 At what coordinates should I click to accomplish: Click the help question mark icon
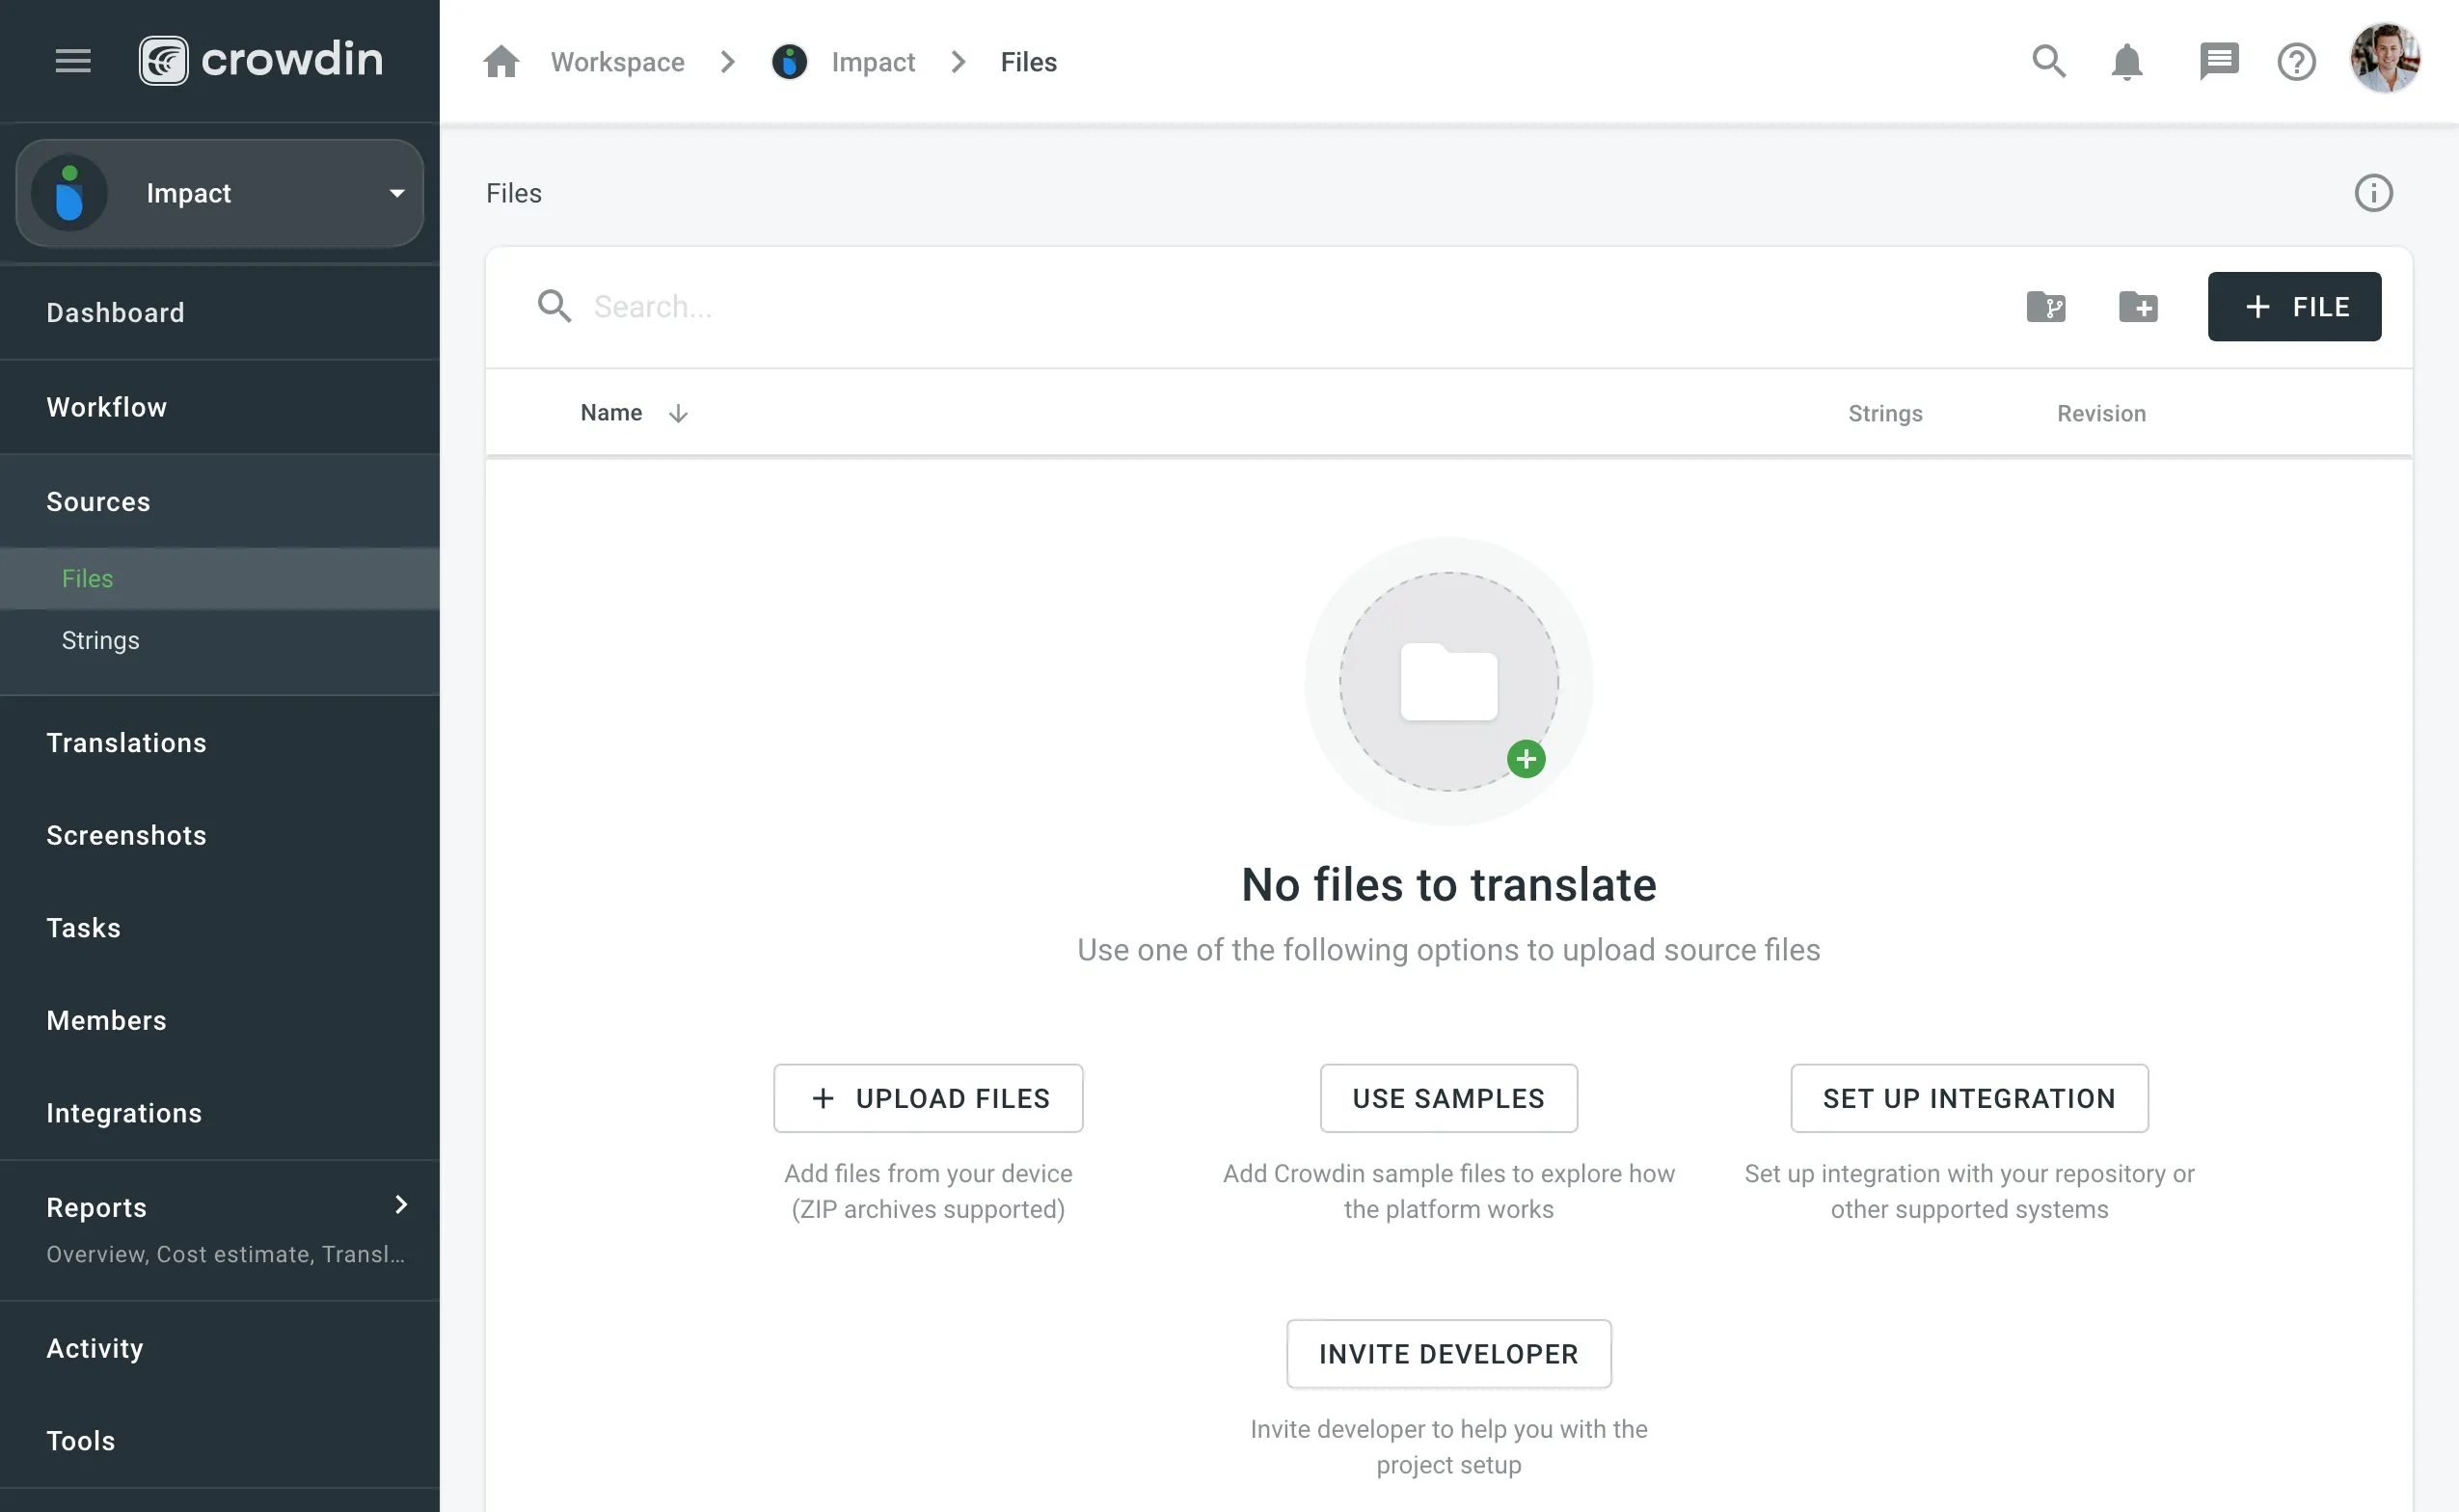pyautogui.click(x=2296, y=62)
